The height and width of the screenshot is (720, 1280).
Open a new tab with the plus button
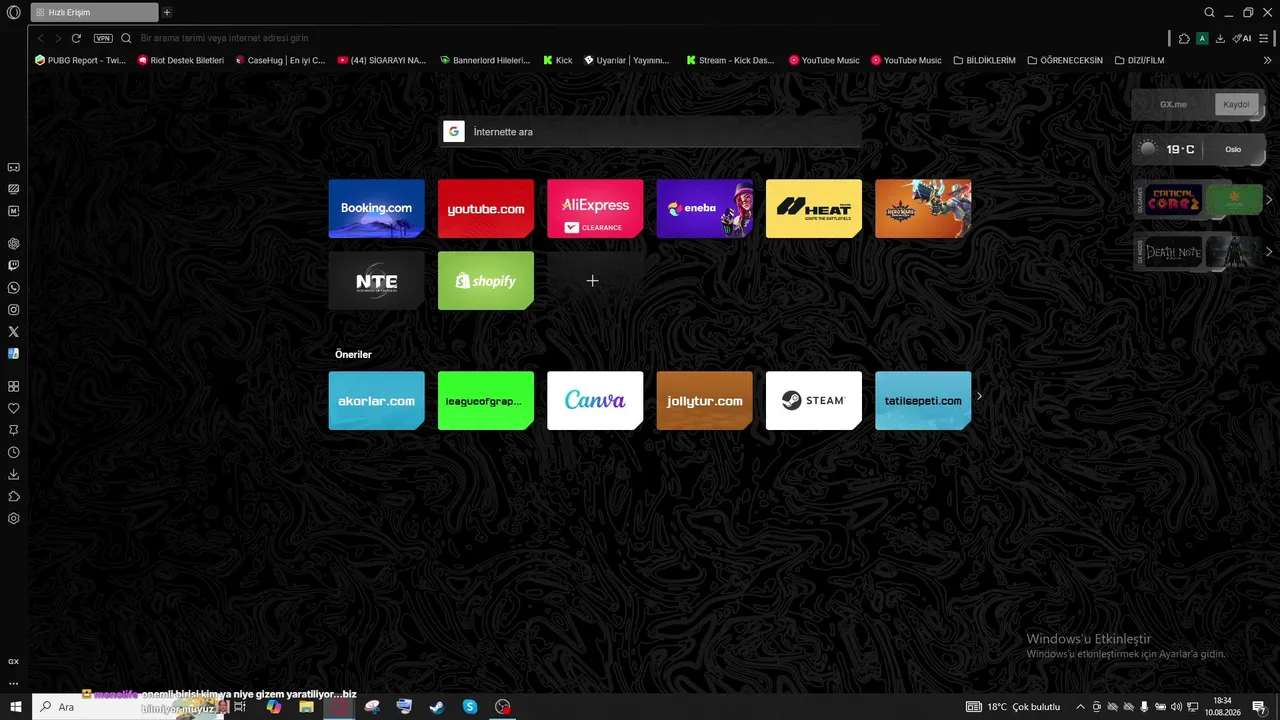pos(167,13)
